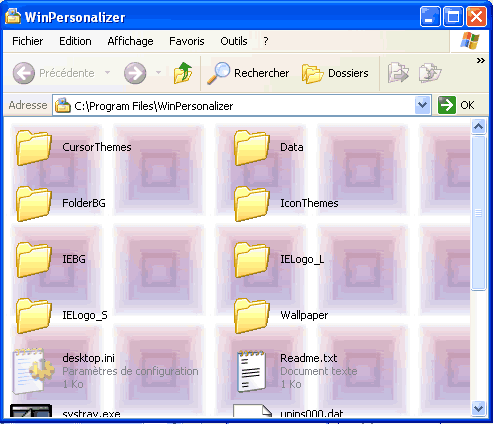Image resolution: width=493 pixels, height=424 pixels.
Task: Click the Up one level folder icon
Action: [183, 73]
